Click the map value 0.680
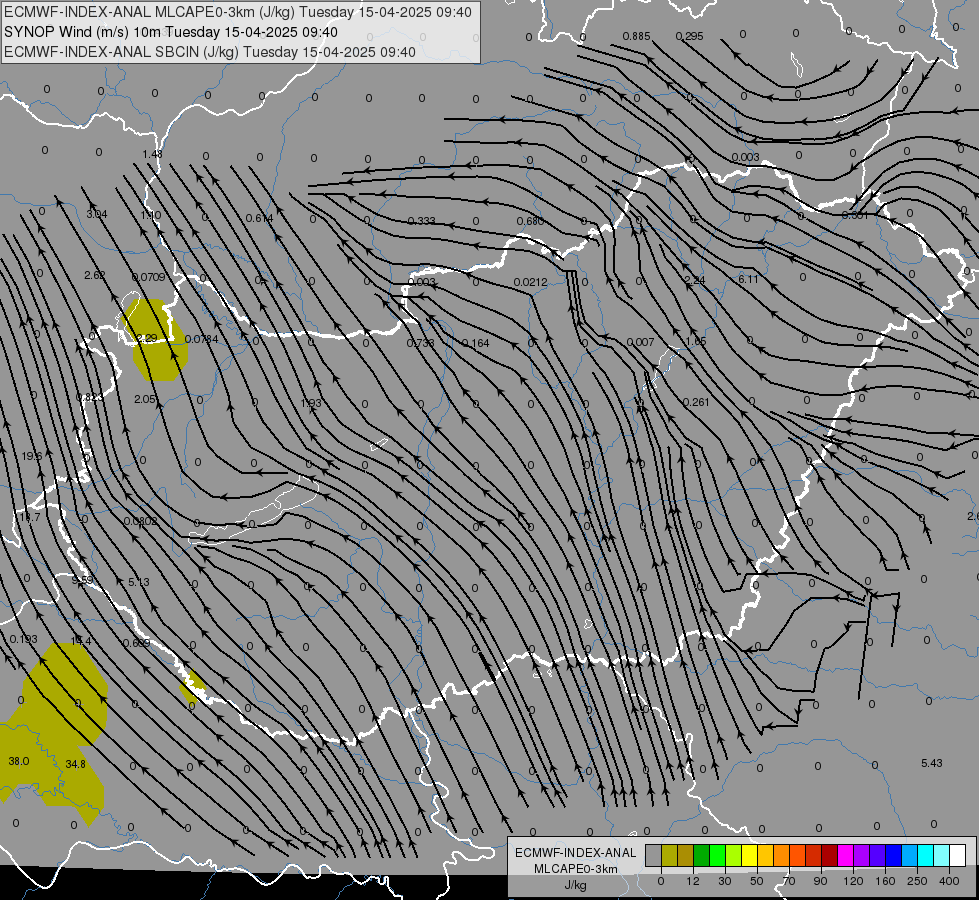The height and width of the screenshot is (900, 979). click(530, 221)
